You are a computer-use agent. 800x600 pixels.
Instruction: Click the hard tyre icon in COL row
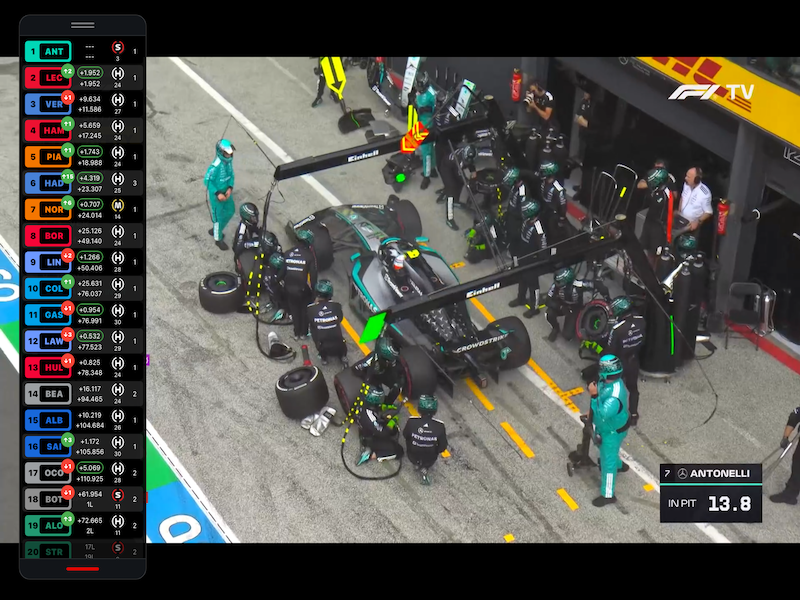pos(118,284)
